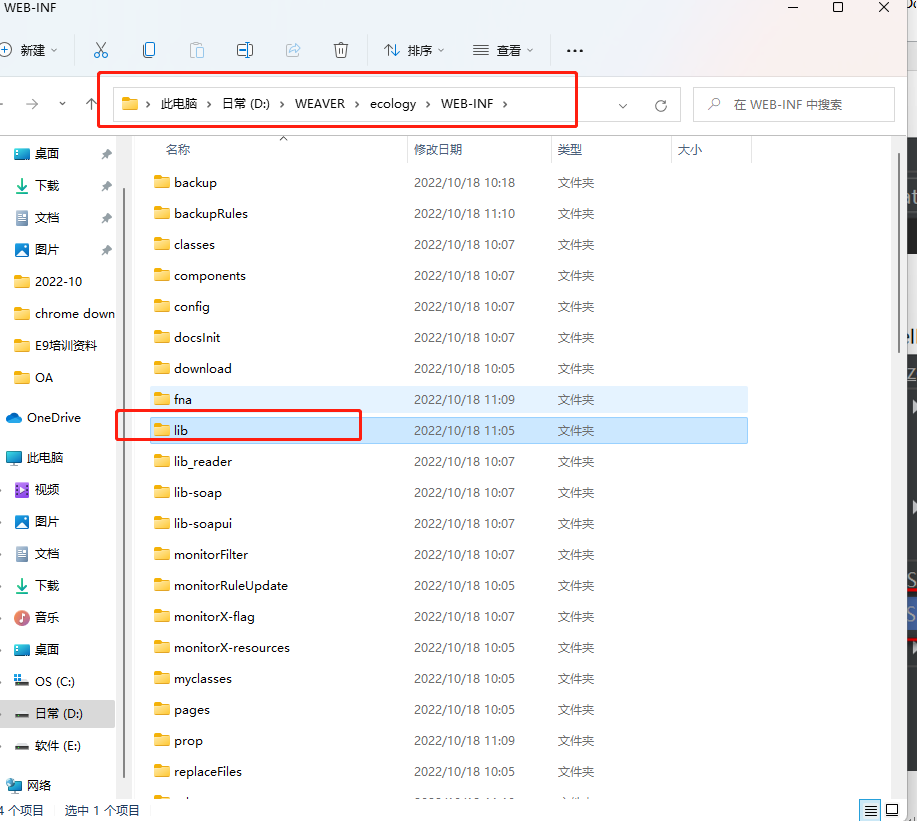Open the more options ellipsis menu

coord(574,50)
